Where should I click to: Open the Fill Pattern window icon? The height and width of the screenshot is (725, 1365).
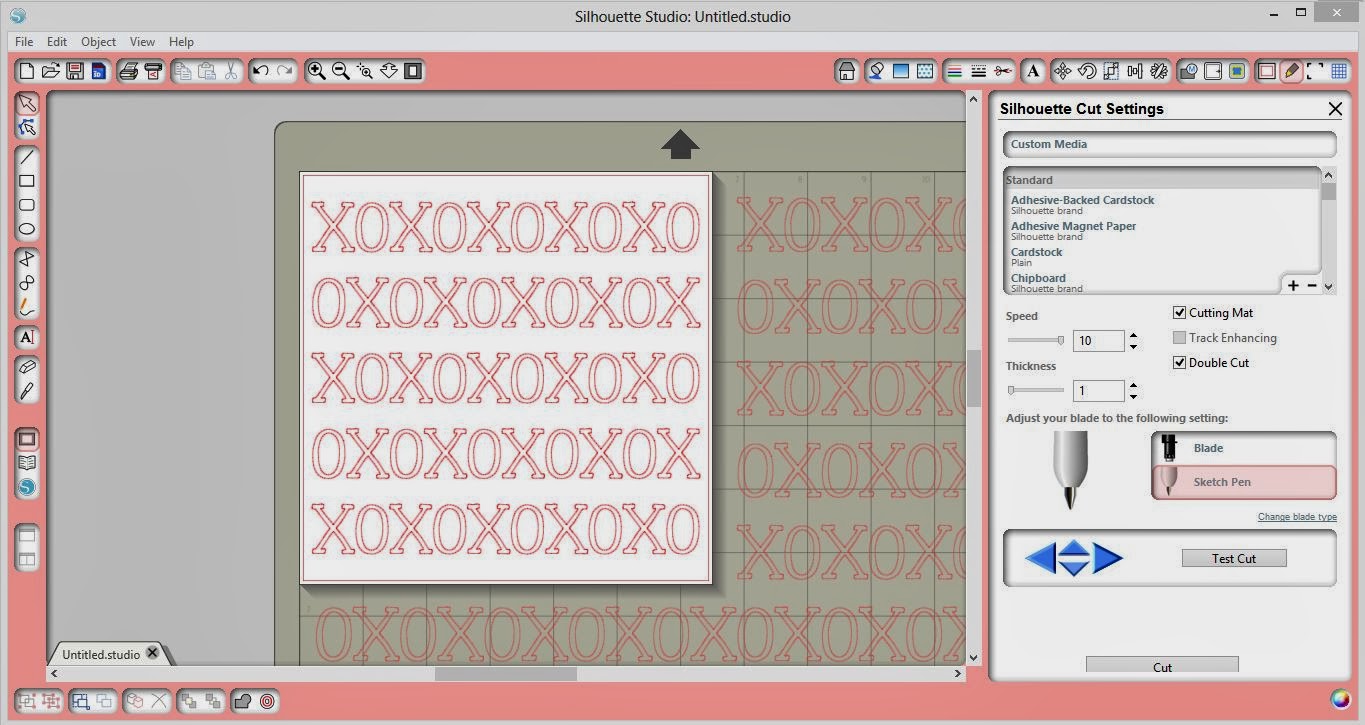925,71
